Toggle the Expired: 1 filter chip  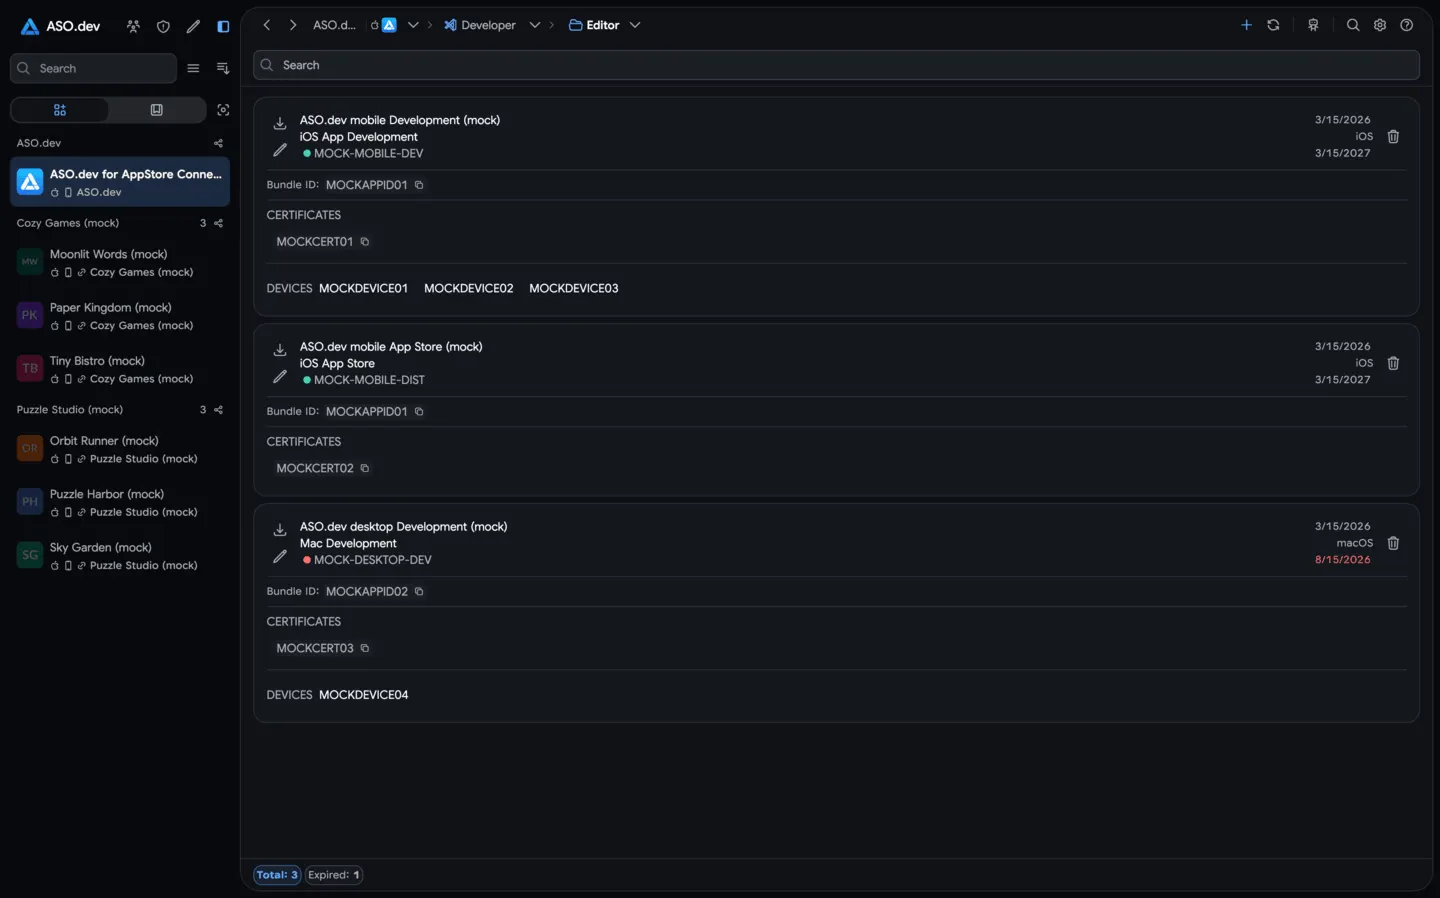(334, 875)
